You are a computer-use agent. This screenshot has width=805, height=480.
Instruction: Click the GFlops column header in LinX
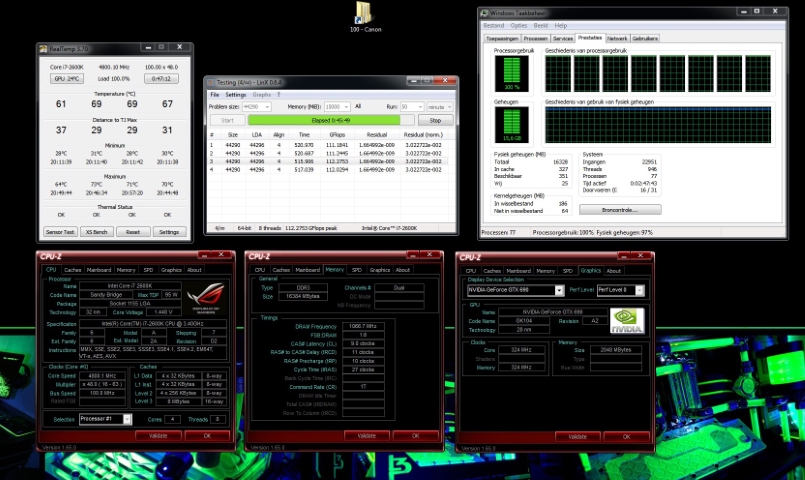point(337,135)
